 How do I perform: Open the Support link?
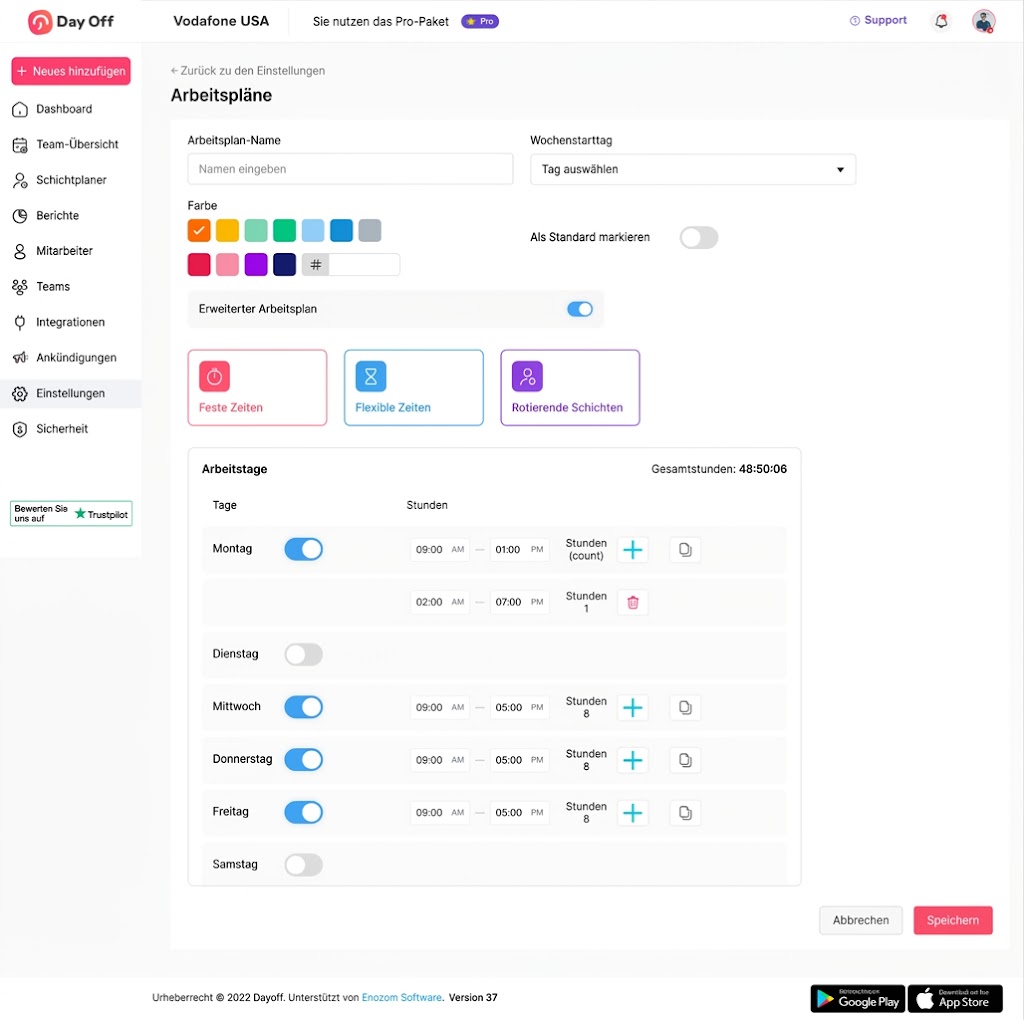[x=878, y=20]
